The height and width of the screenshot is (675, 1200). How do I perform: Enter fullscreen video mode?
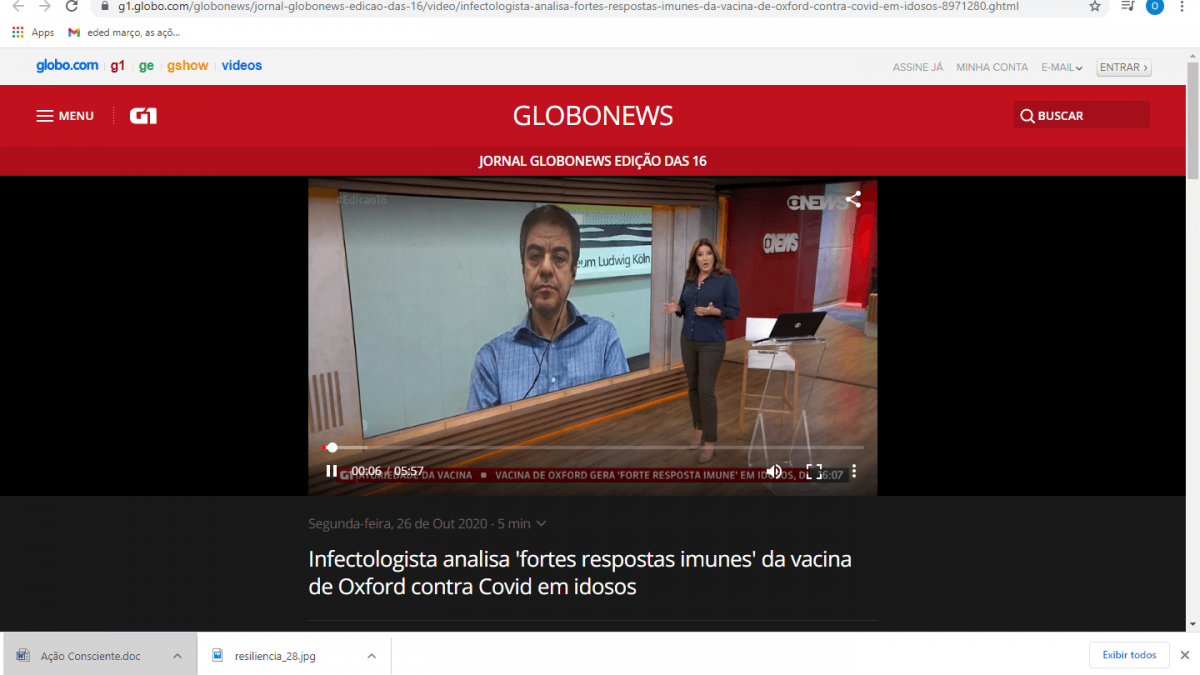[814, 471]
